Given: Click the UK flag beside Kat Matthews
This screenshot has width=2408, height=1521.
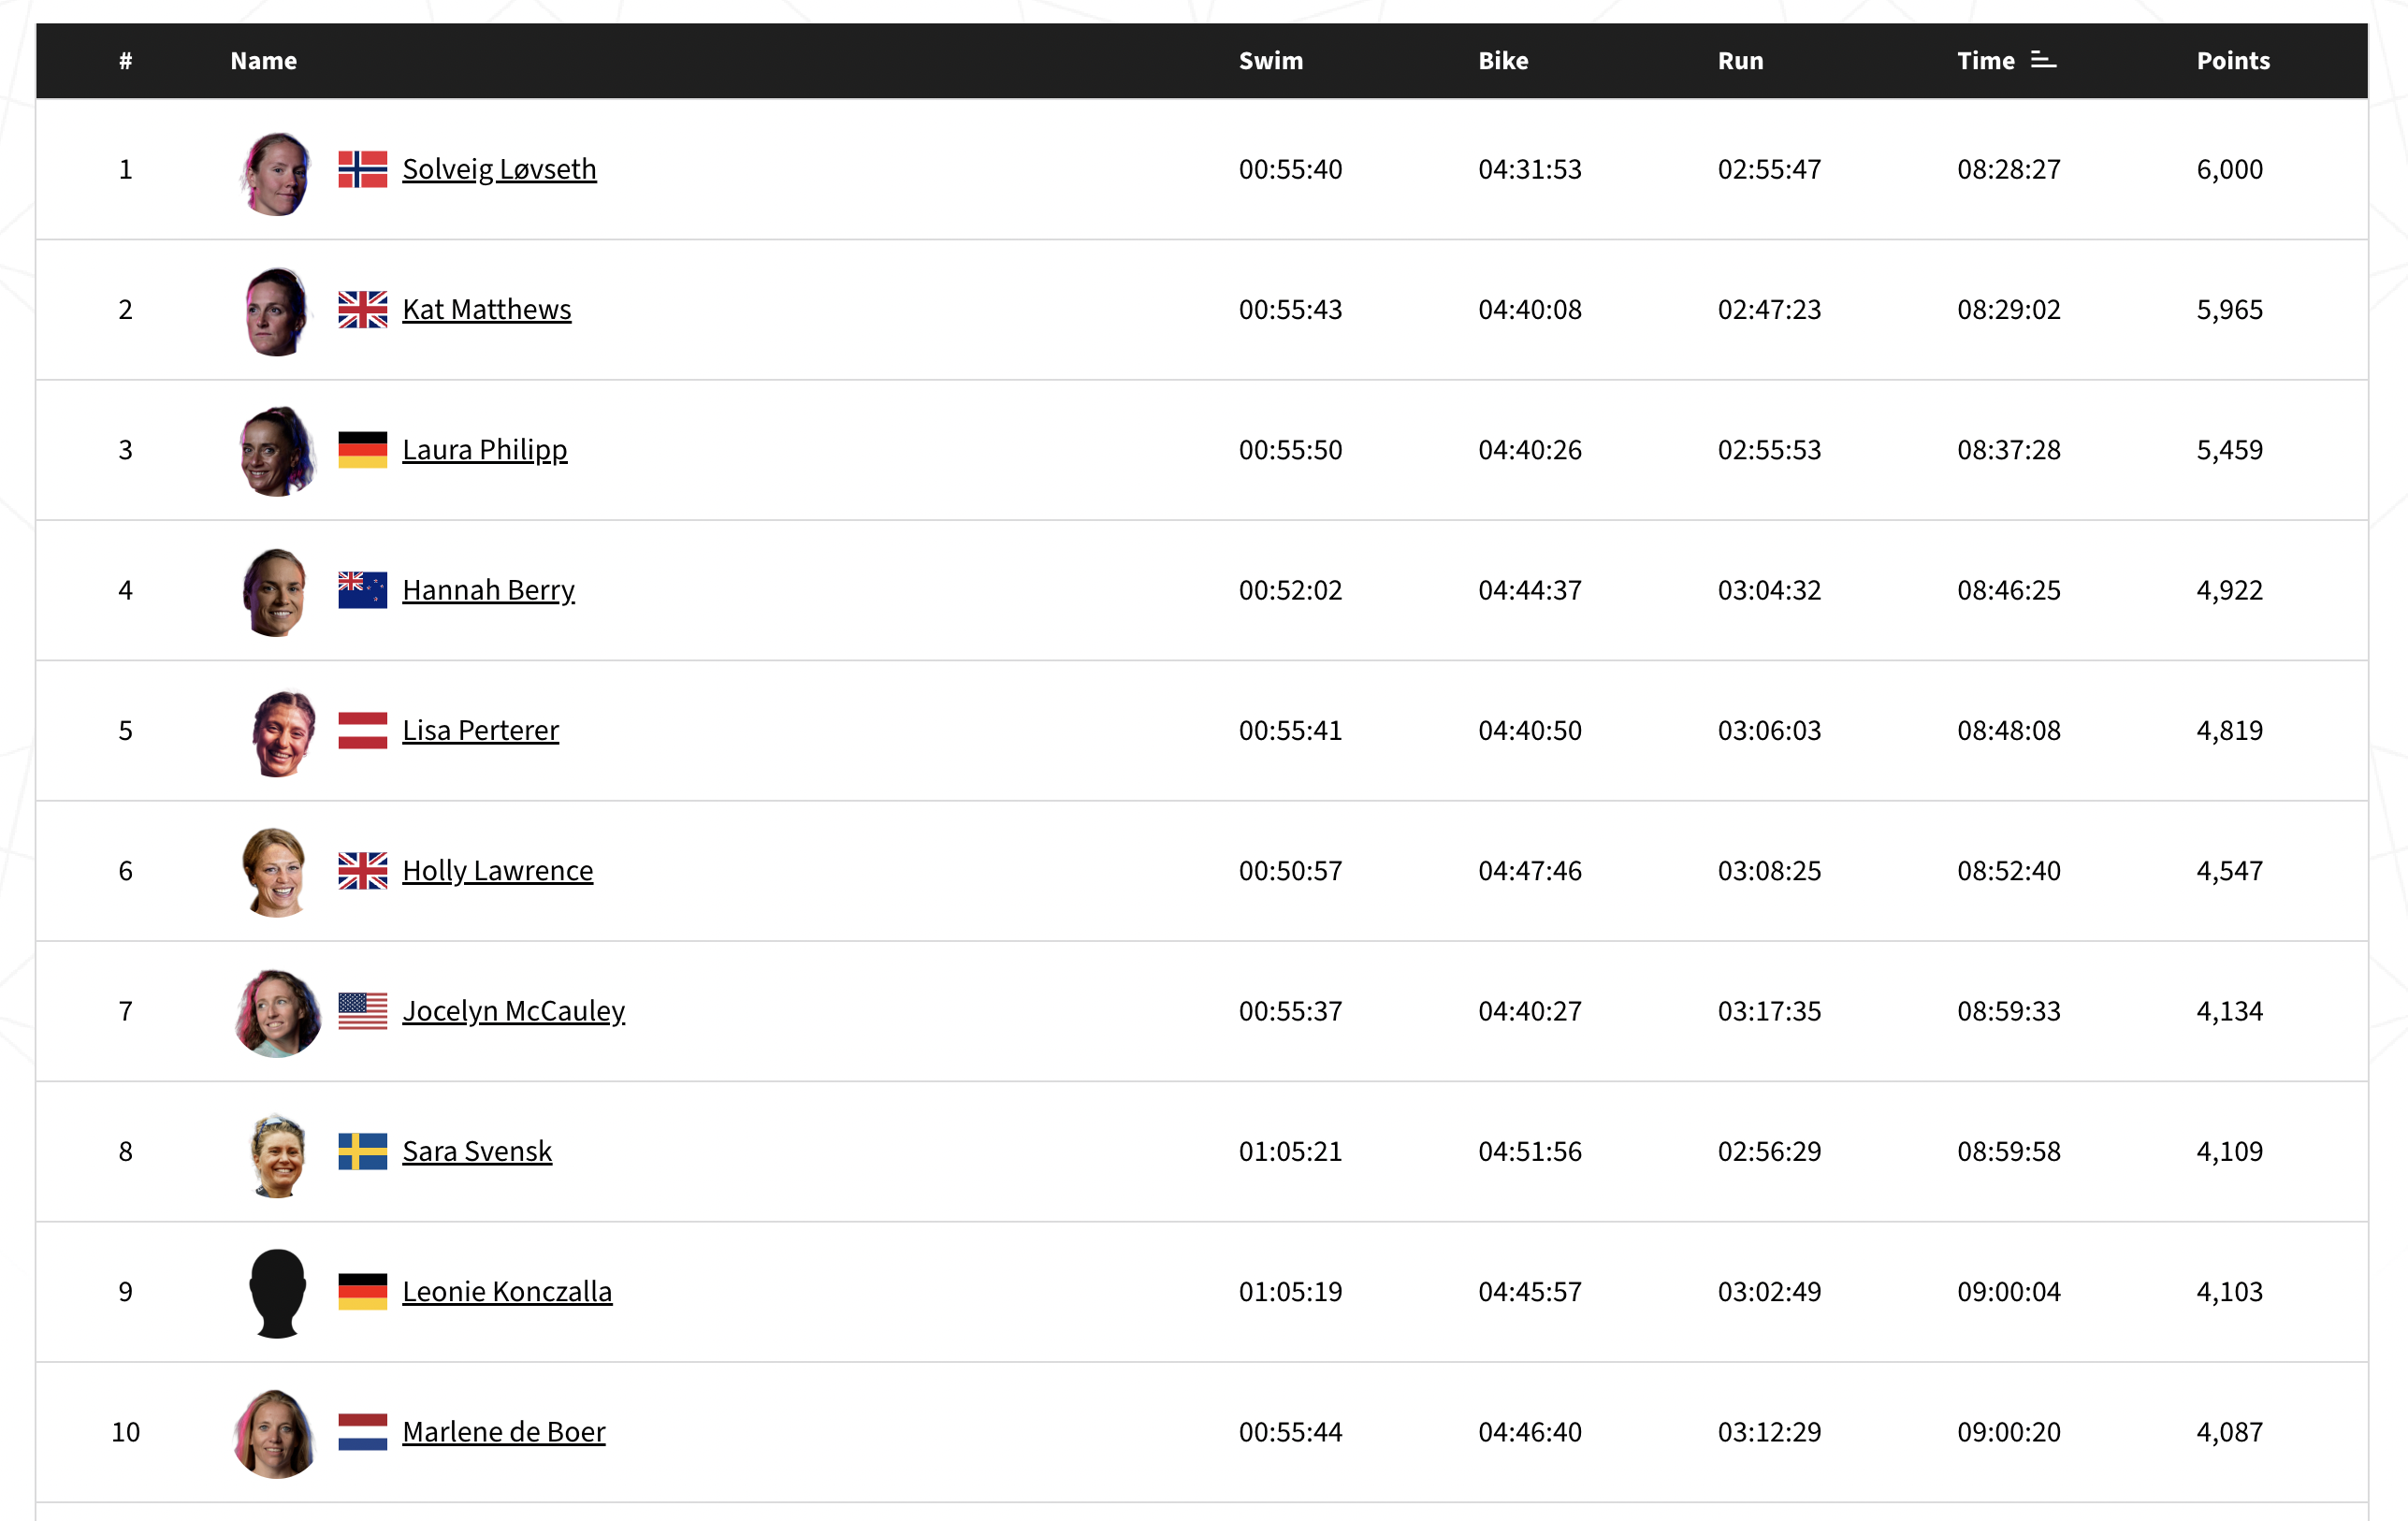Looking at the screenshot, I should tap(362, 310).
